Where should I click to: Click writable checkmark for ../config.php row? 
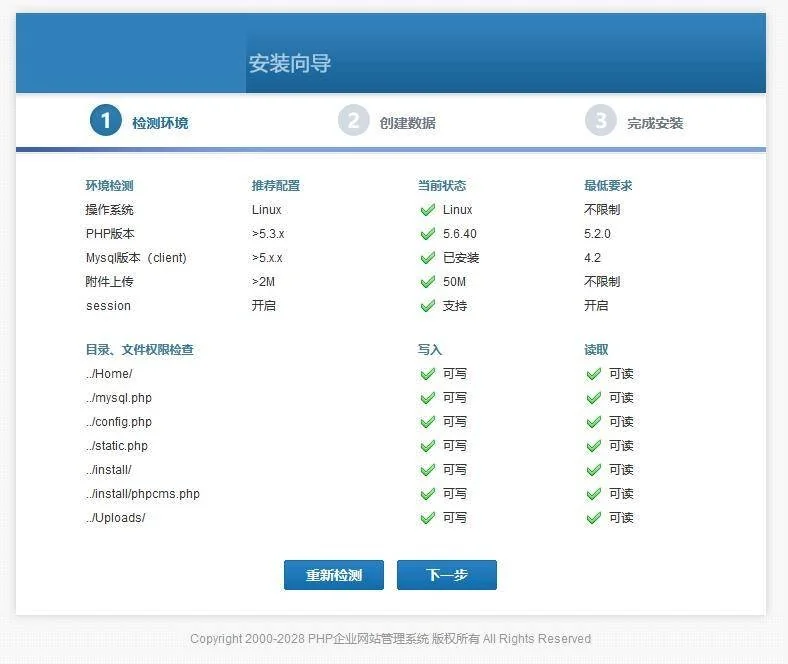(x=428, y=422)
